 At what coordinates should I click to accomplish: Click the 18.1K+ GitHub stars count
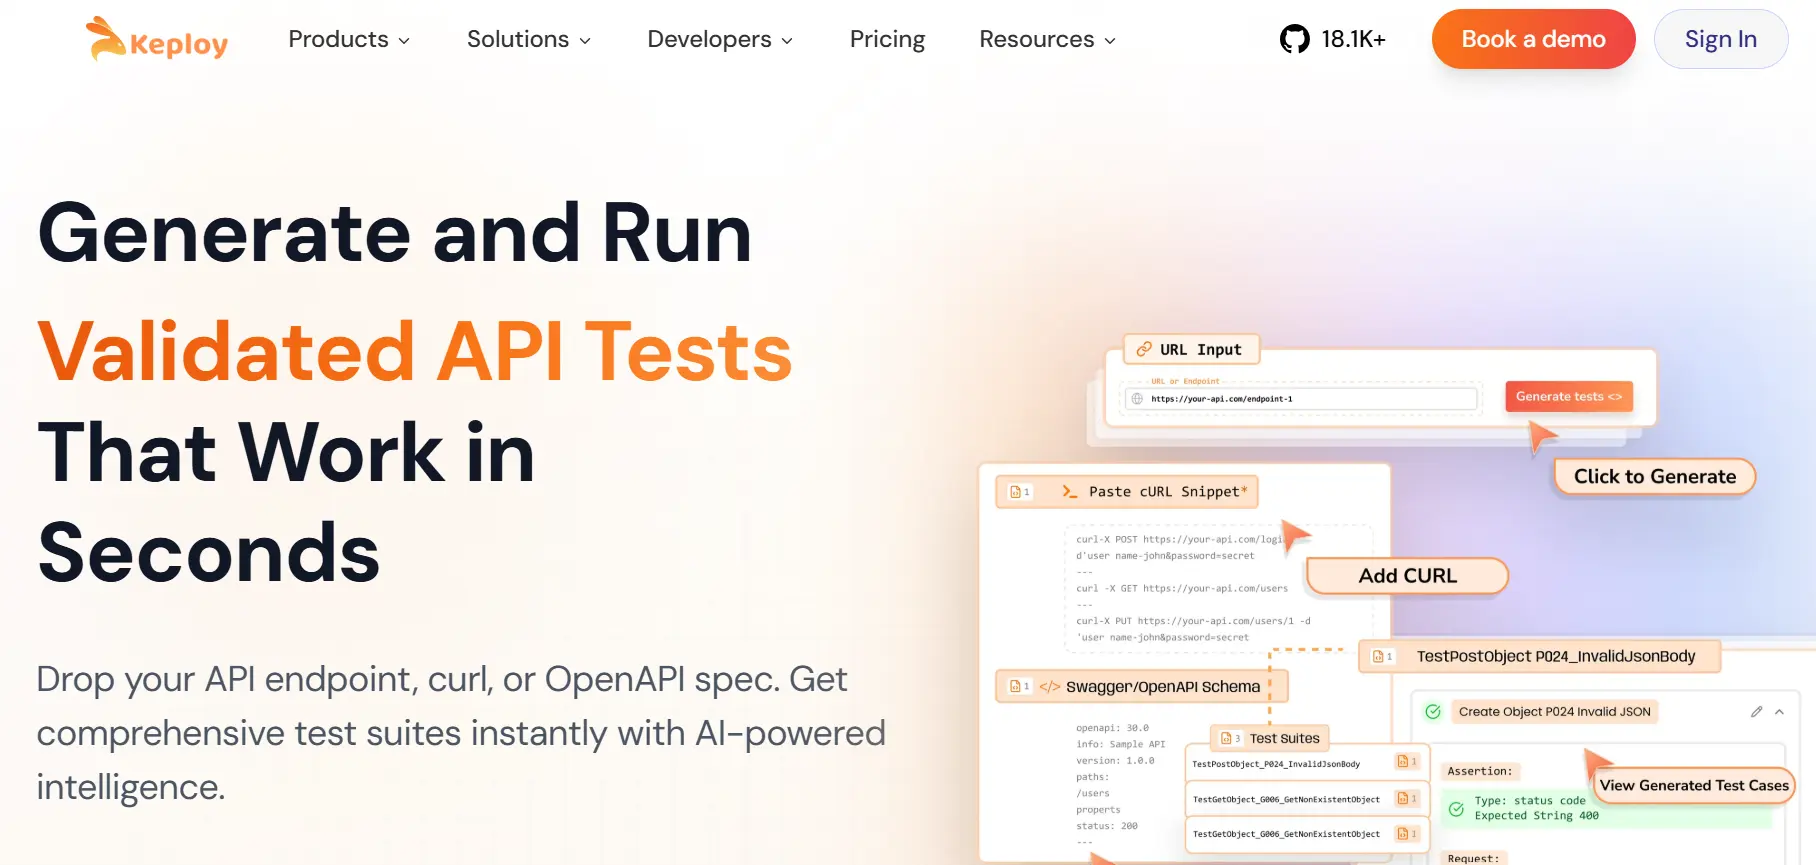1353,39
